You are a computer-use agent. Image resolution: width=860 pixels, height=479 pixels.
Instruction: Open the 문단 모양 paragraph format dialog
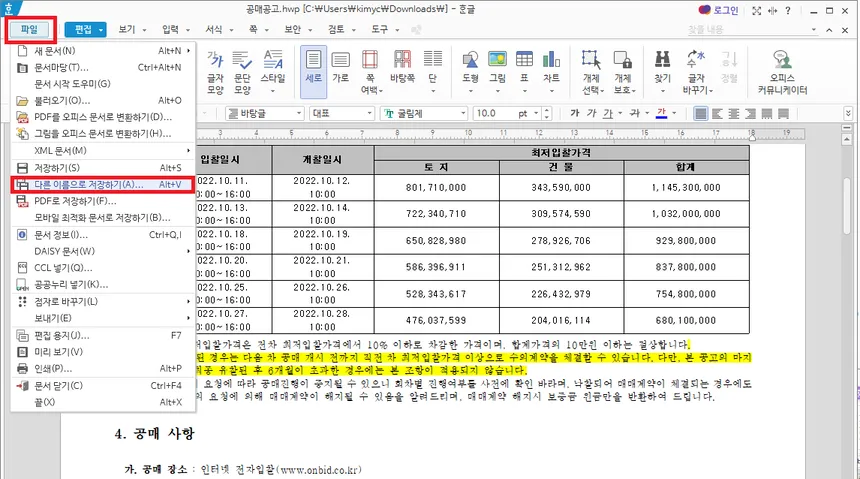pyautogui.click(x=242, y=72)
